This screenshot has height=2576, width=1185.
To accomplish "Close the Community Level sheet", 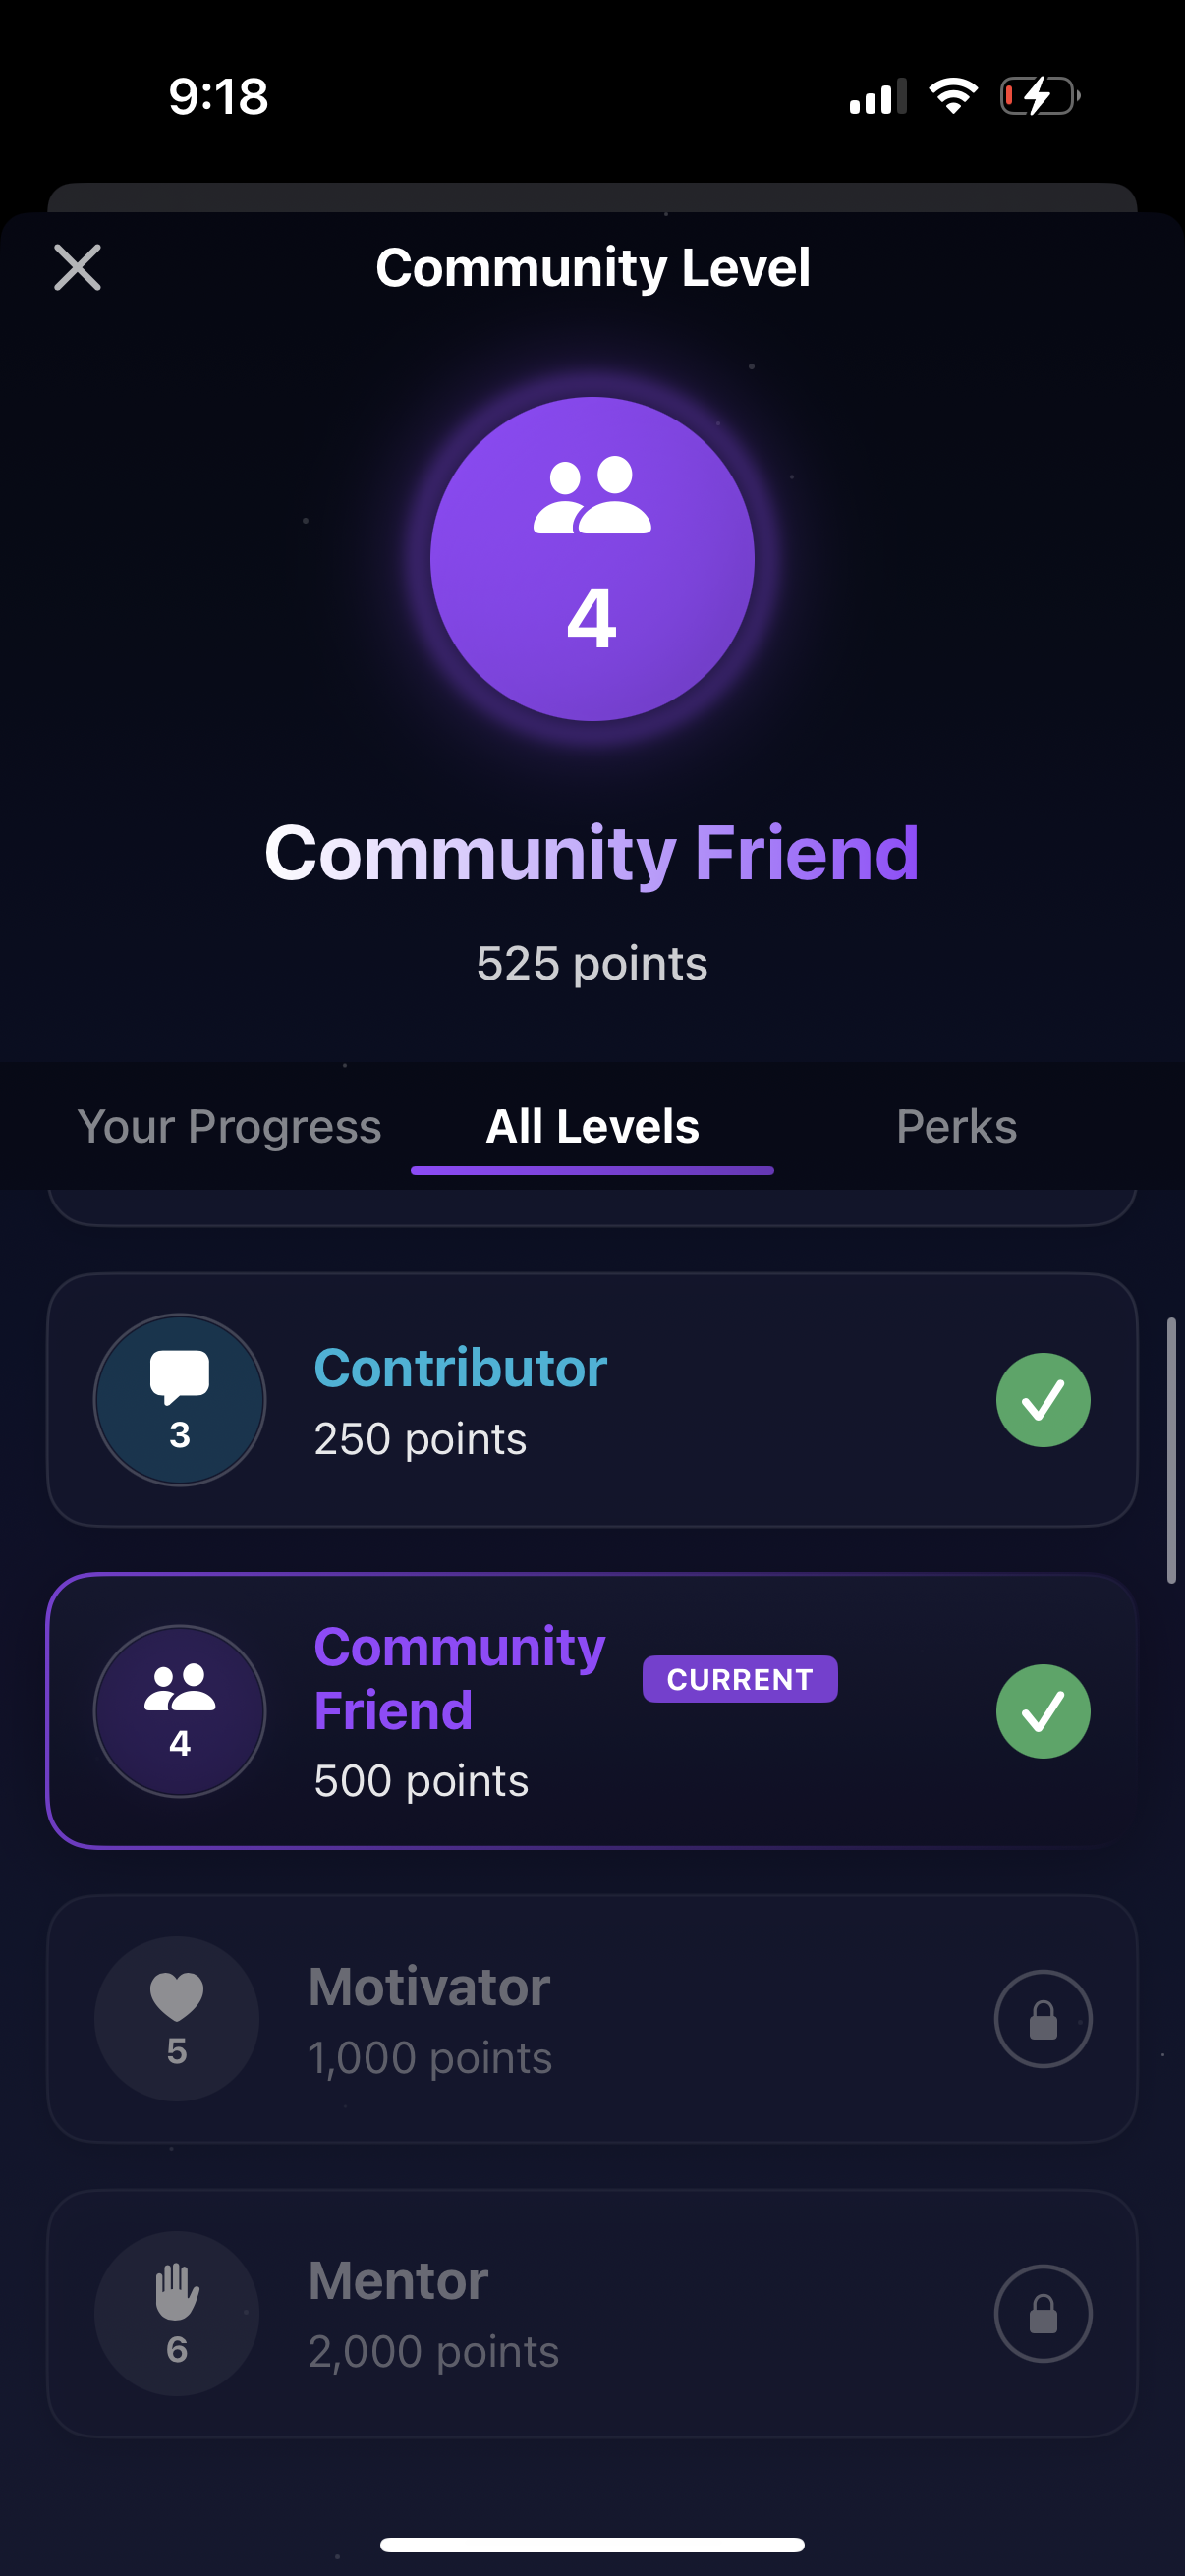I will coord(77,268).
